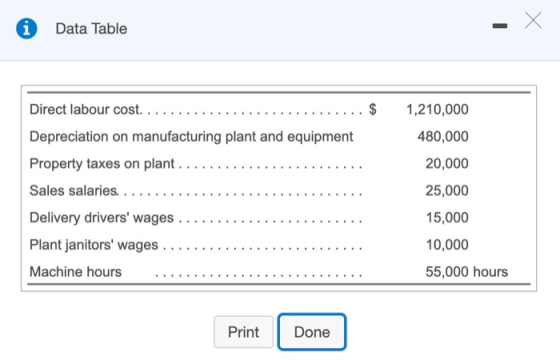Select the 480,000 value

(x=443, y=136)
